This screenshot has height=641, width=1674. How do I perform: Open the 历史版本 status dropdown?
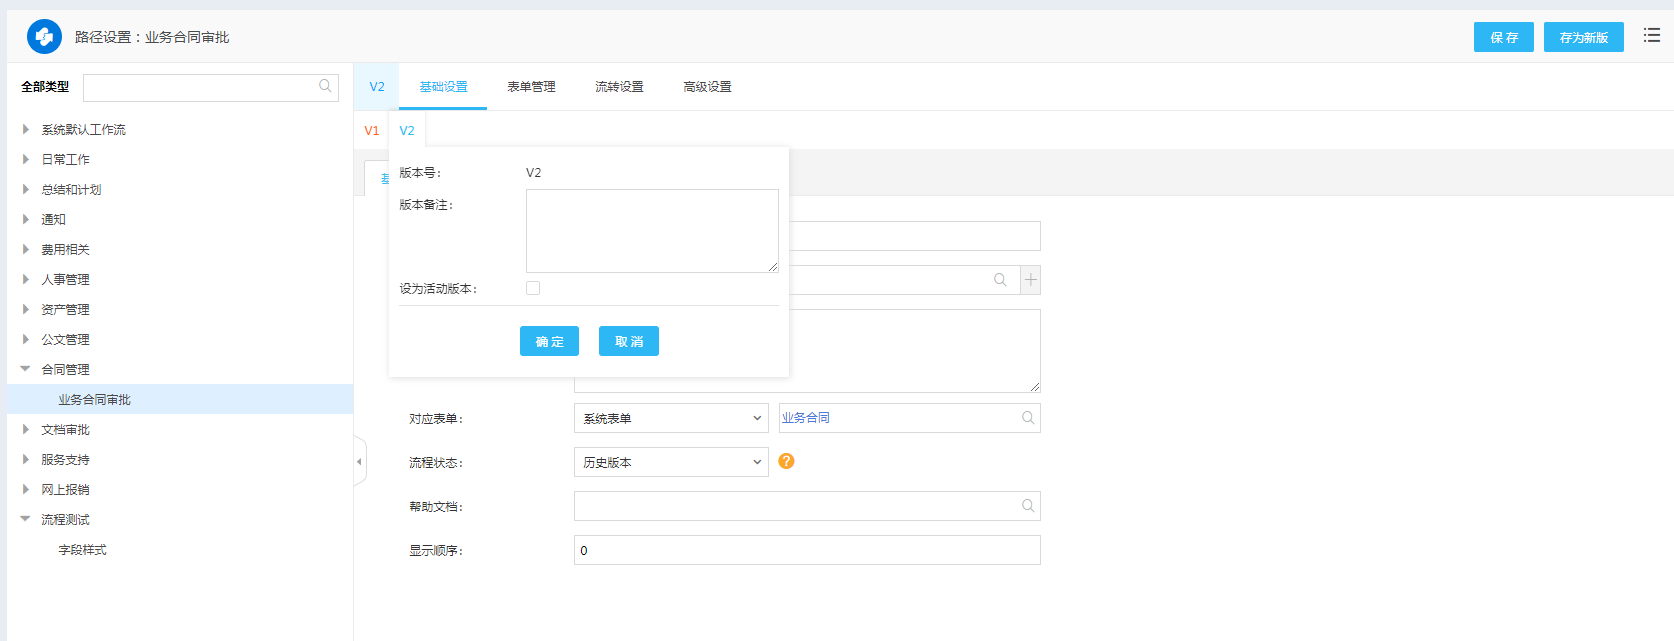(x=670, y=462)
